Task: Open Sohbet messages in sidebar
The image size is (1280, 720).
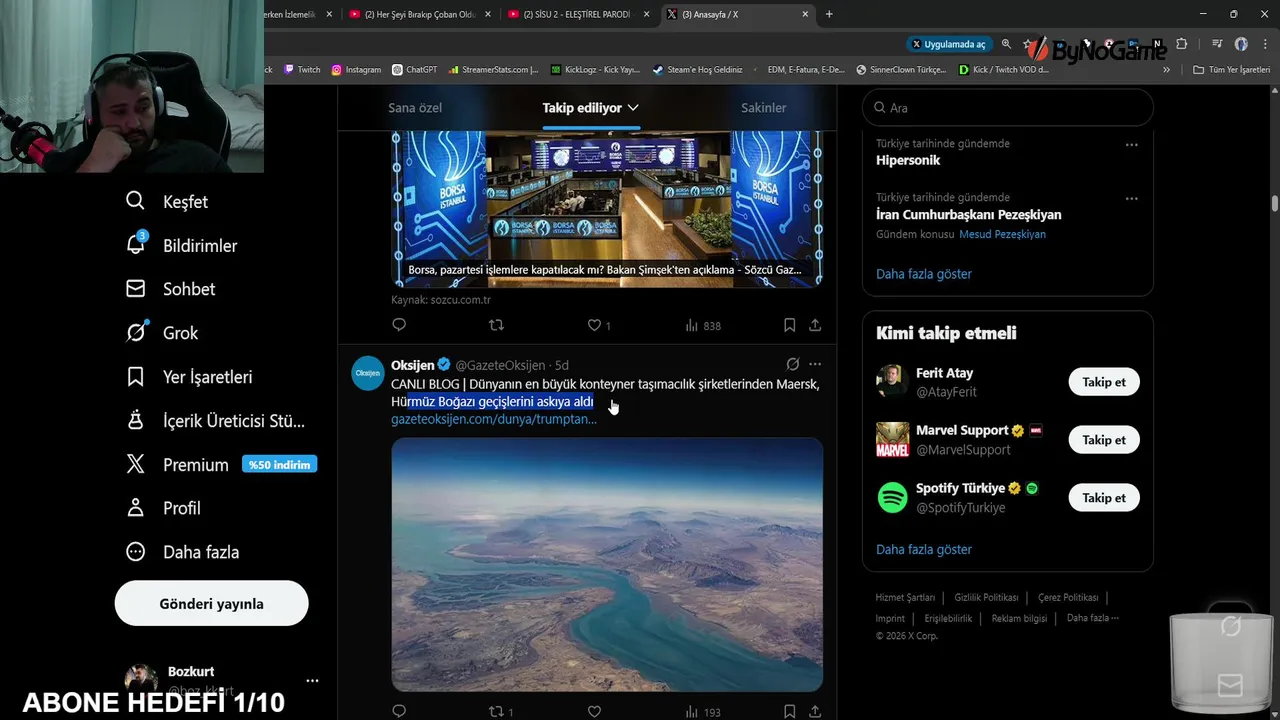Action: pyautogui.click(x=170, y=289)
